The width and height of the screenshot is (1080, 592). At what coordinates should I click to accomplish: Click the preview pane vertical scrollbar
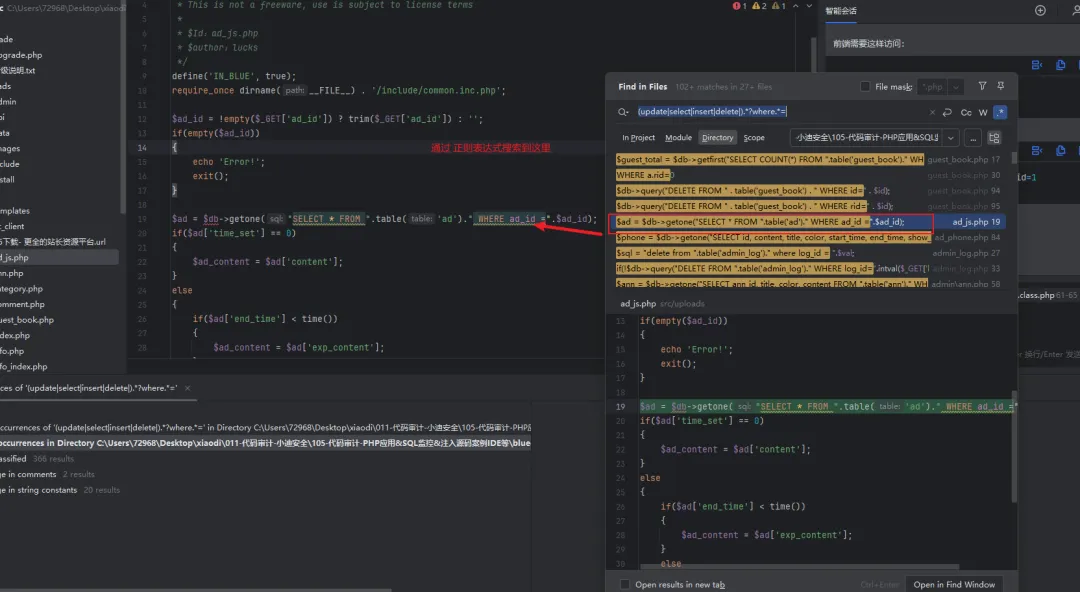[1014, 447]
